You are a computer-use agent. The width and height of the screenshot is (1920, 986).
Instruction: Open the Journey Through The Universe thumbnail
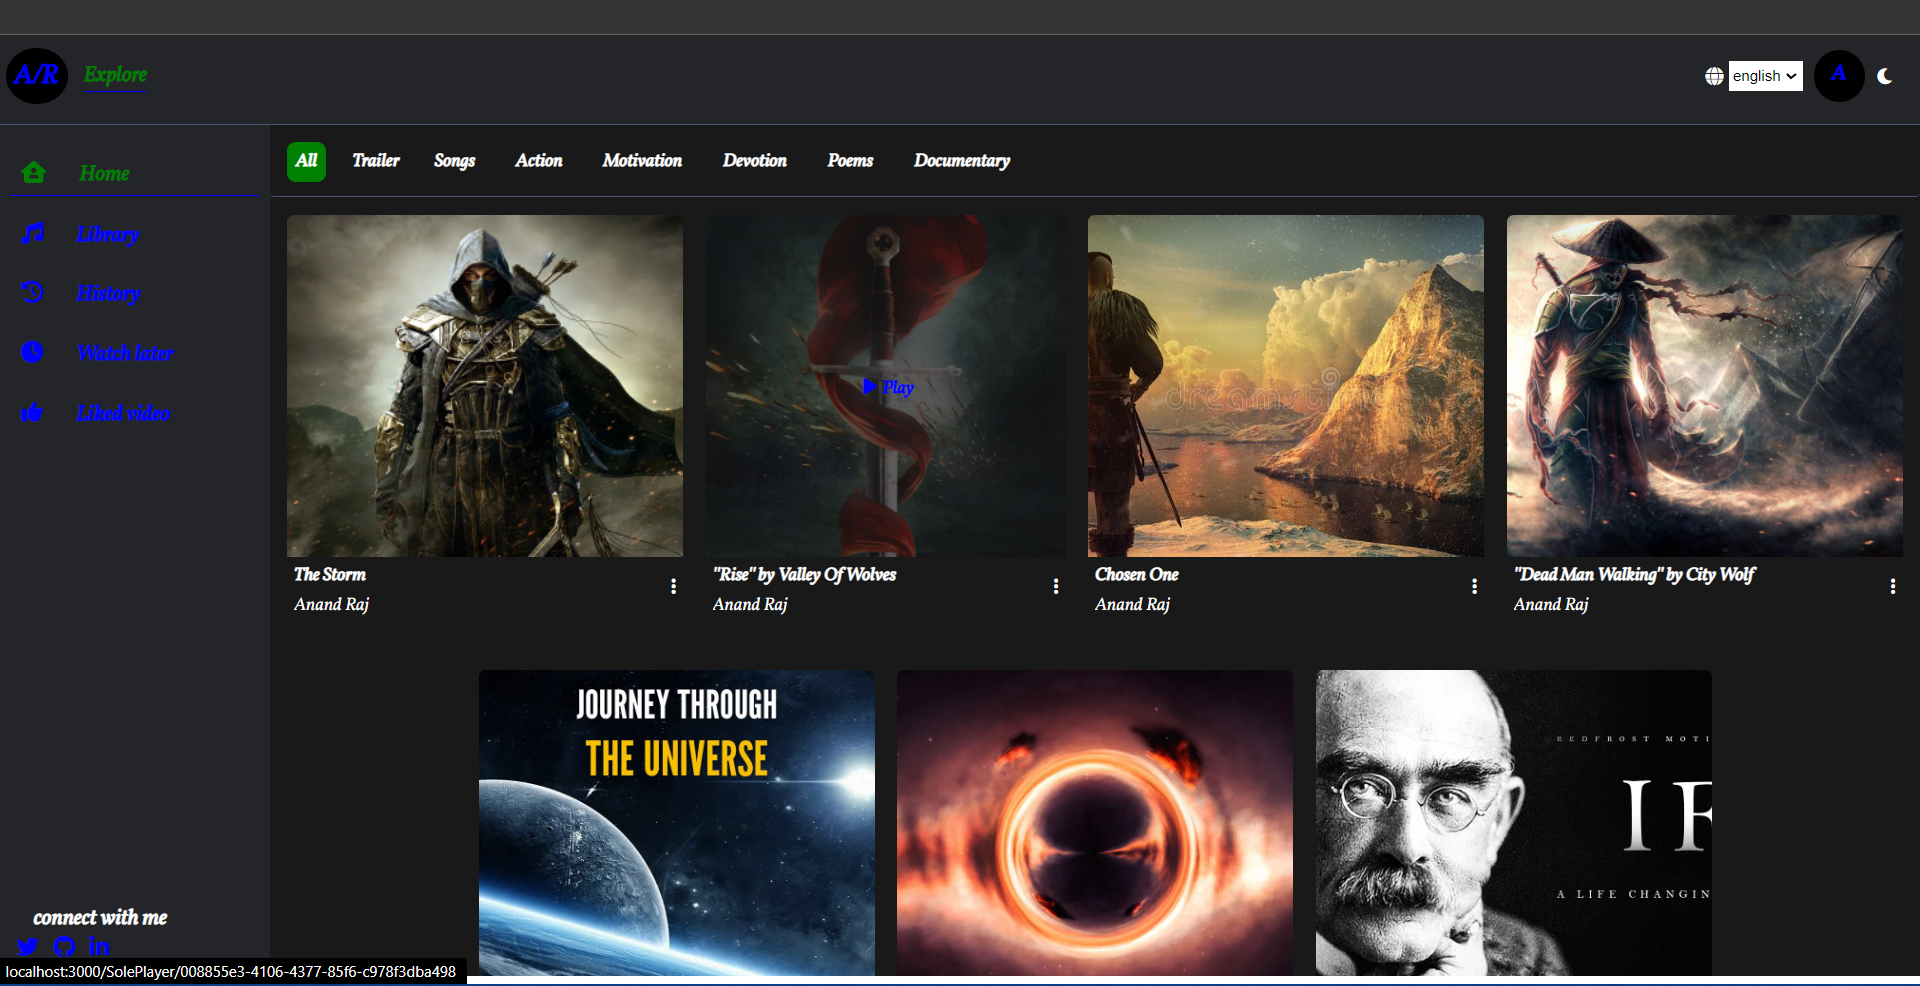(x=677, y=823)
